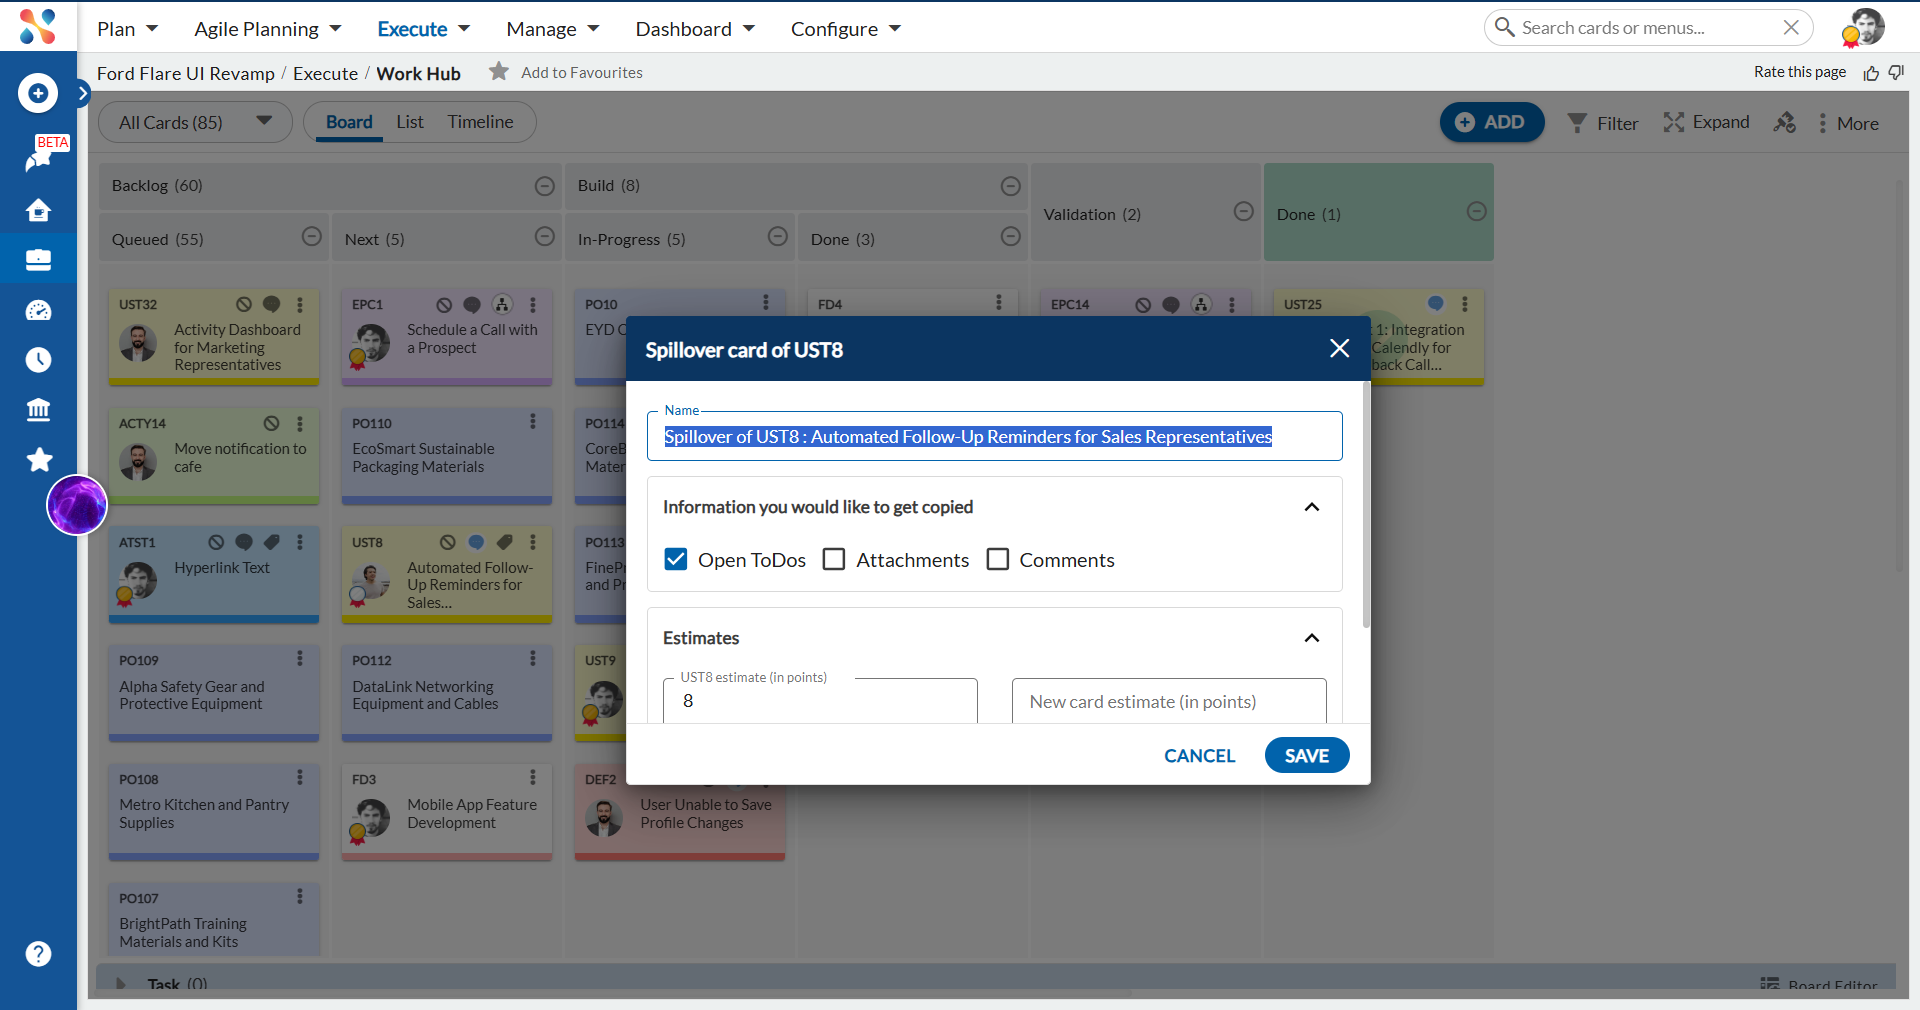
Task: Open the More vertical dots menu
Action: click(1822, 123)
